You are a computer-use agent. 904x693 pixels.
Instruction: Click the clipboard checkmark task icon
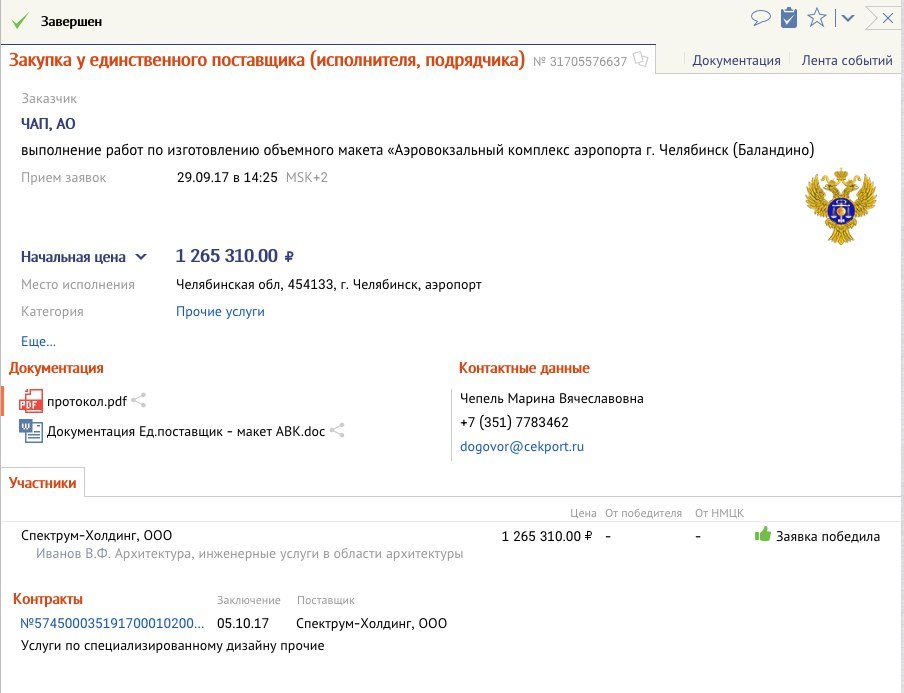(789, 17)
